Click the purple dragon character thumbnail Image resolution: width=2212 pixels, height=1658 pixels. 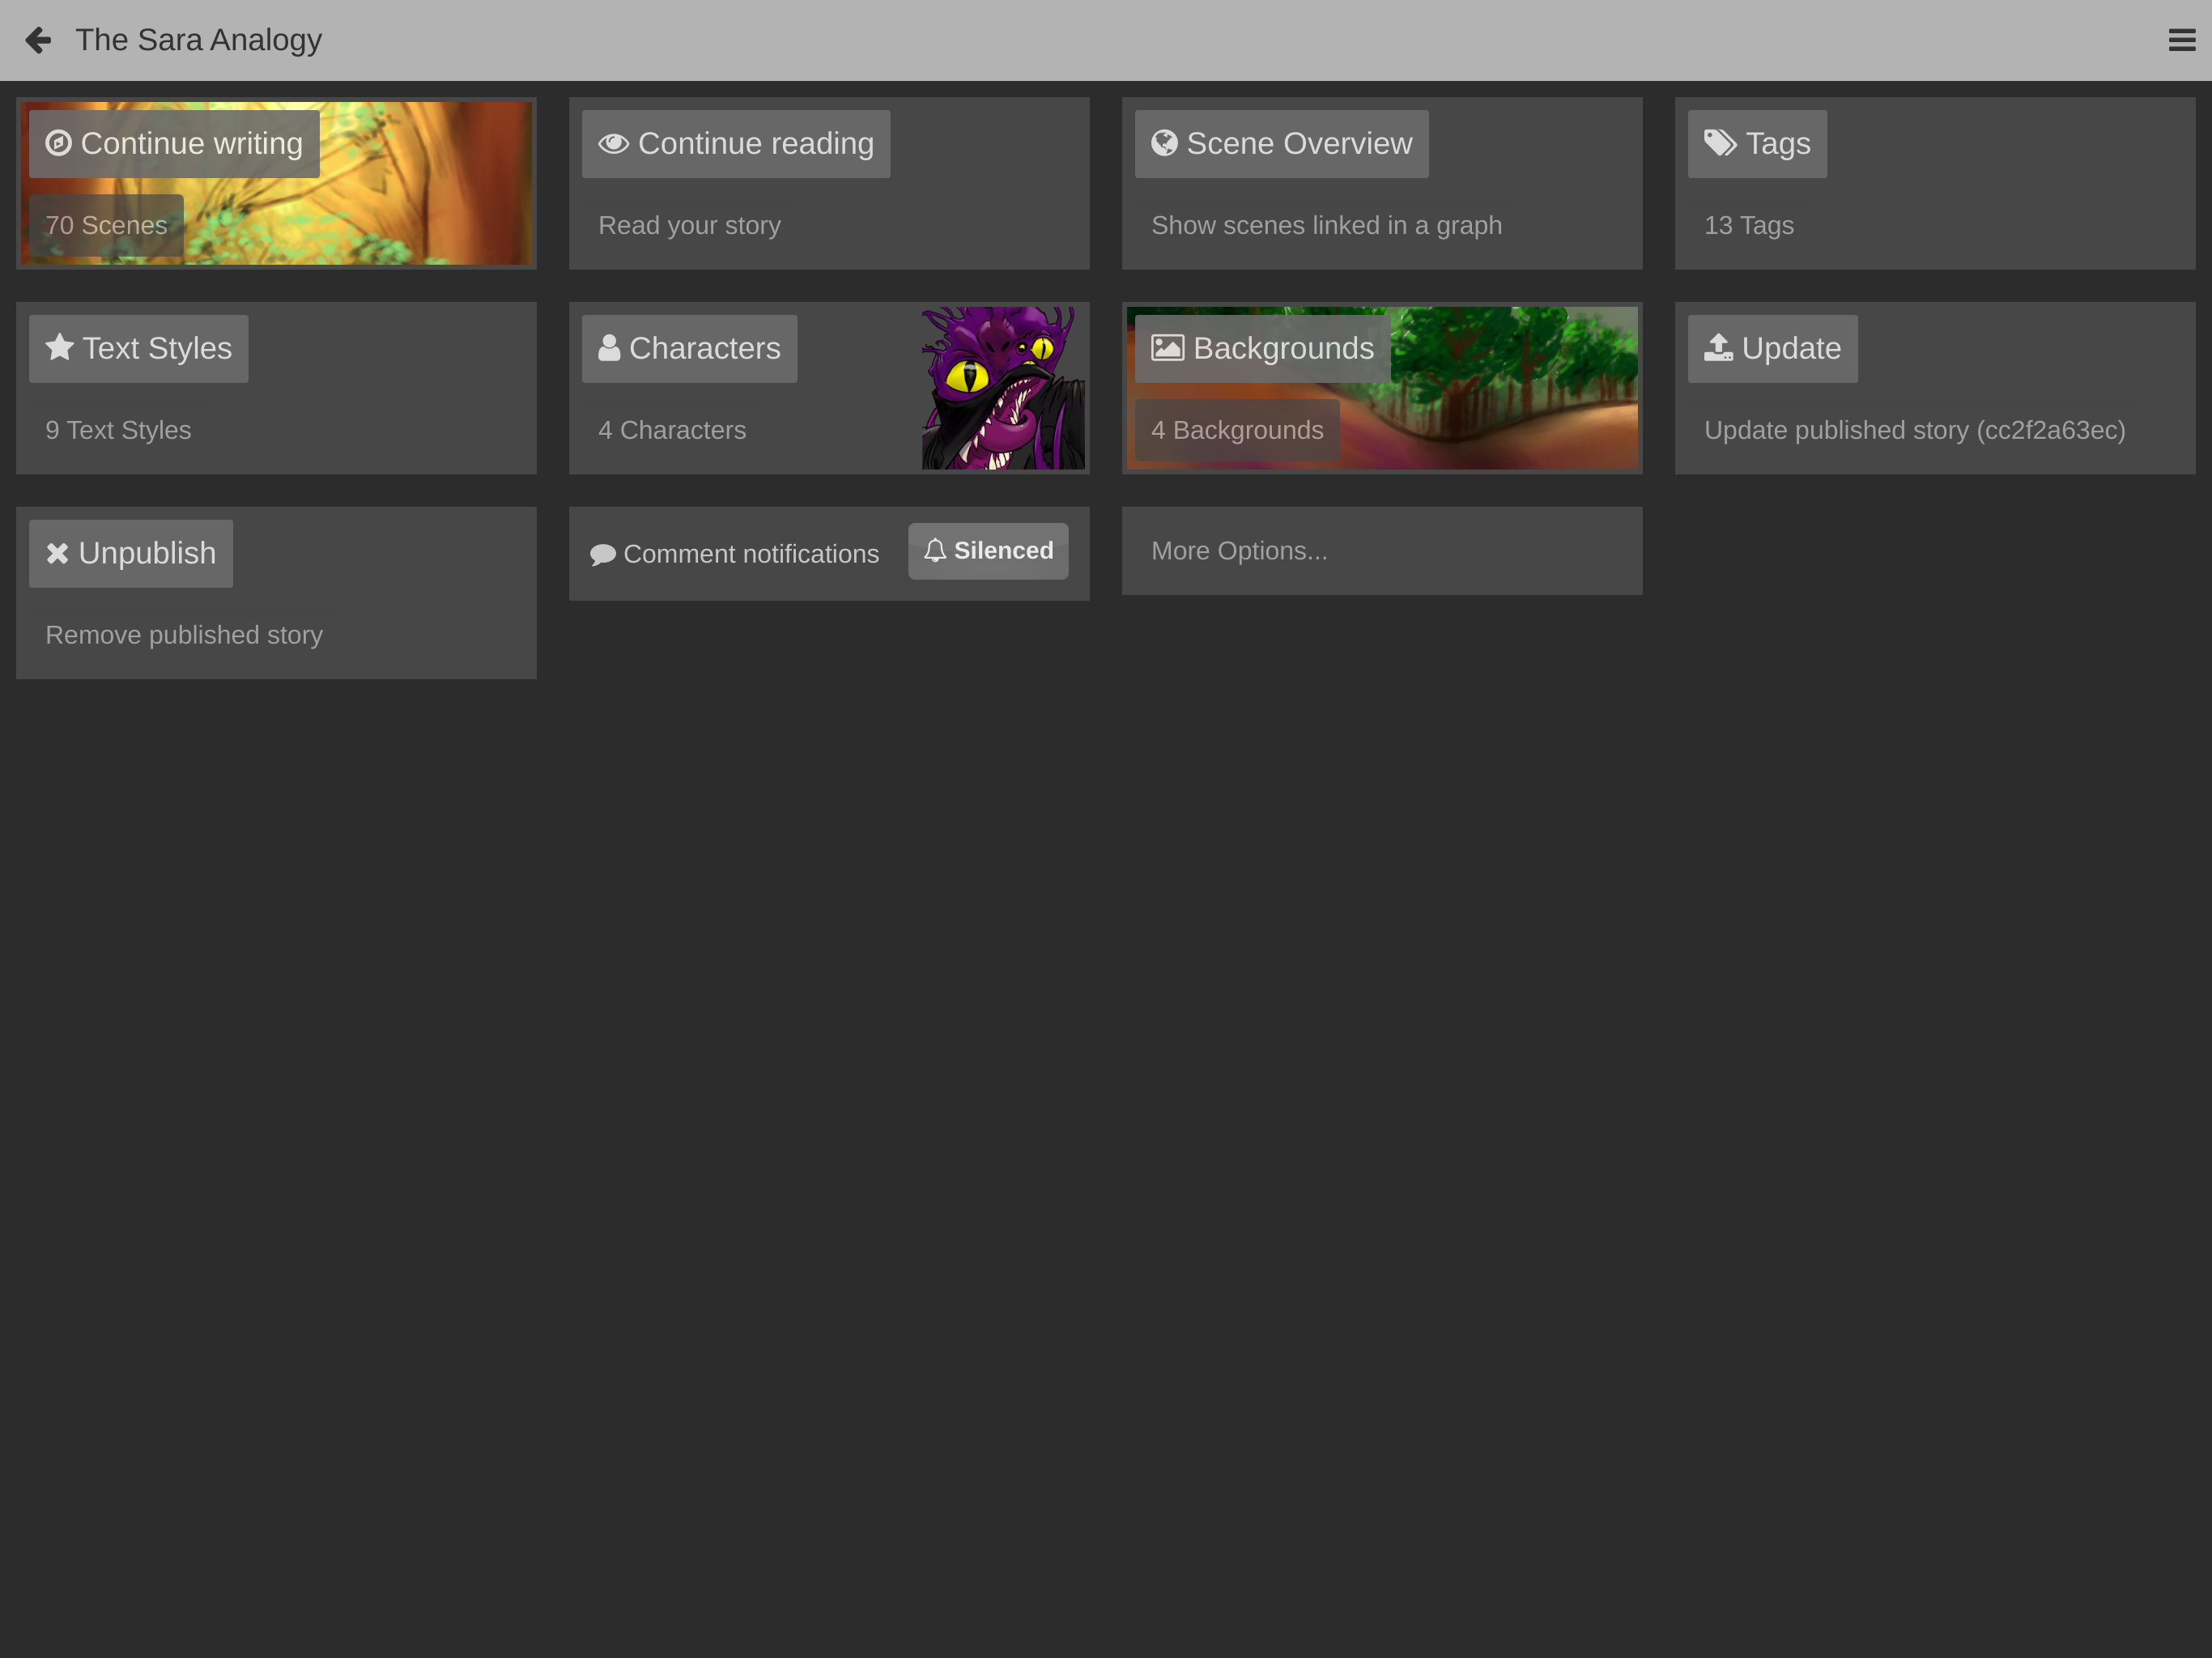pyautogui.click(x=1003, y=388)
